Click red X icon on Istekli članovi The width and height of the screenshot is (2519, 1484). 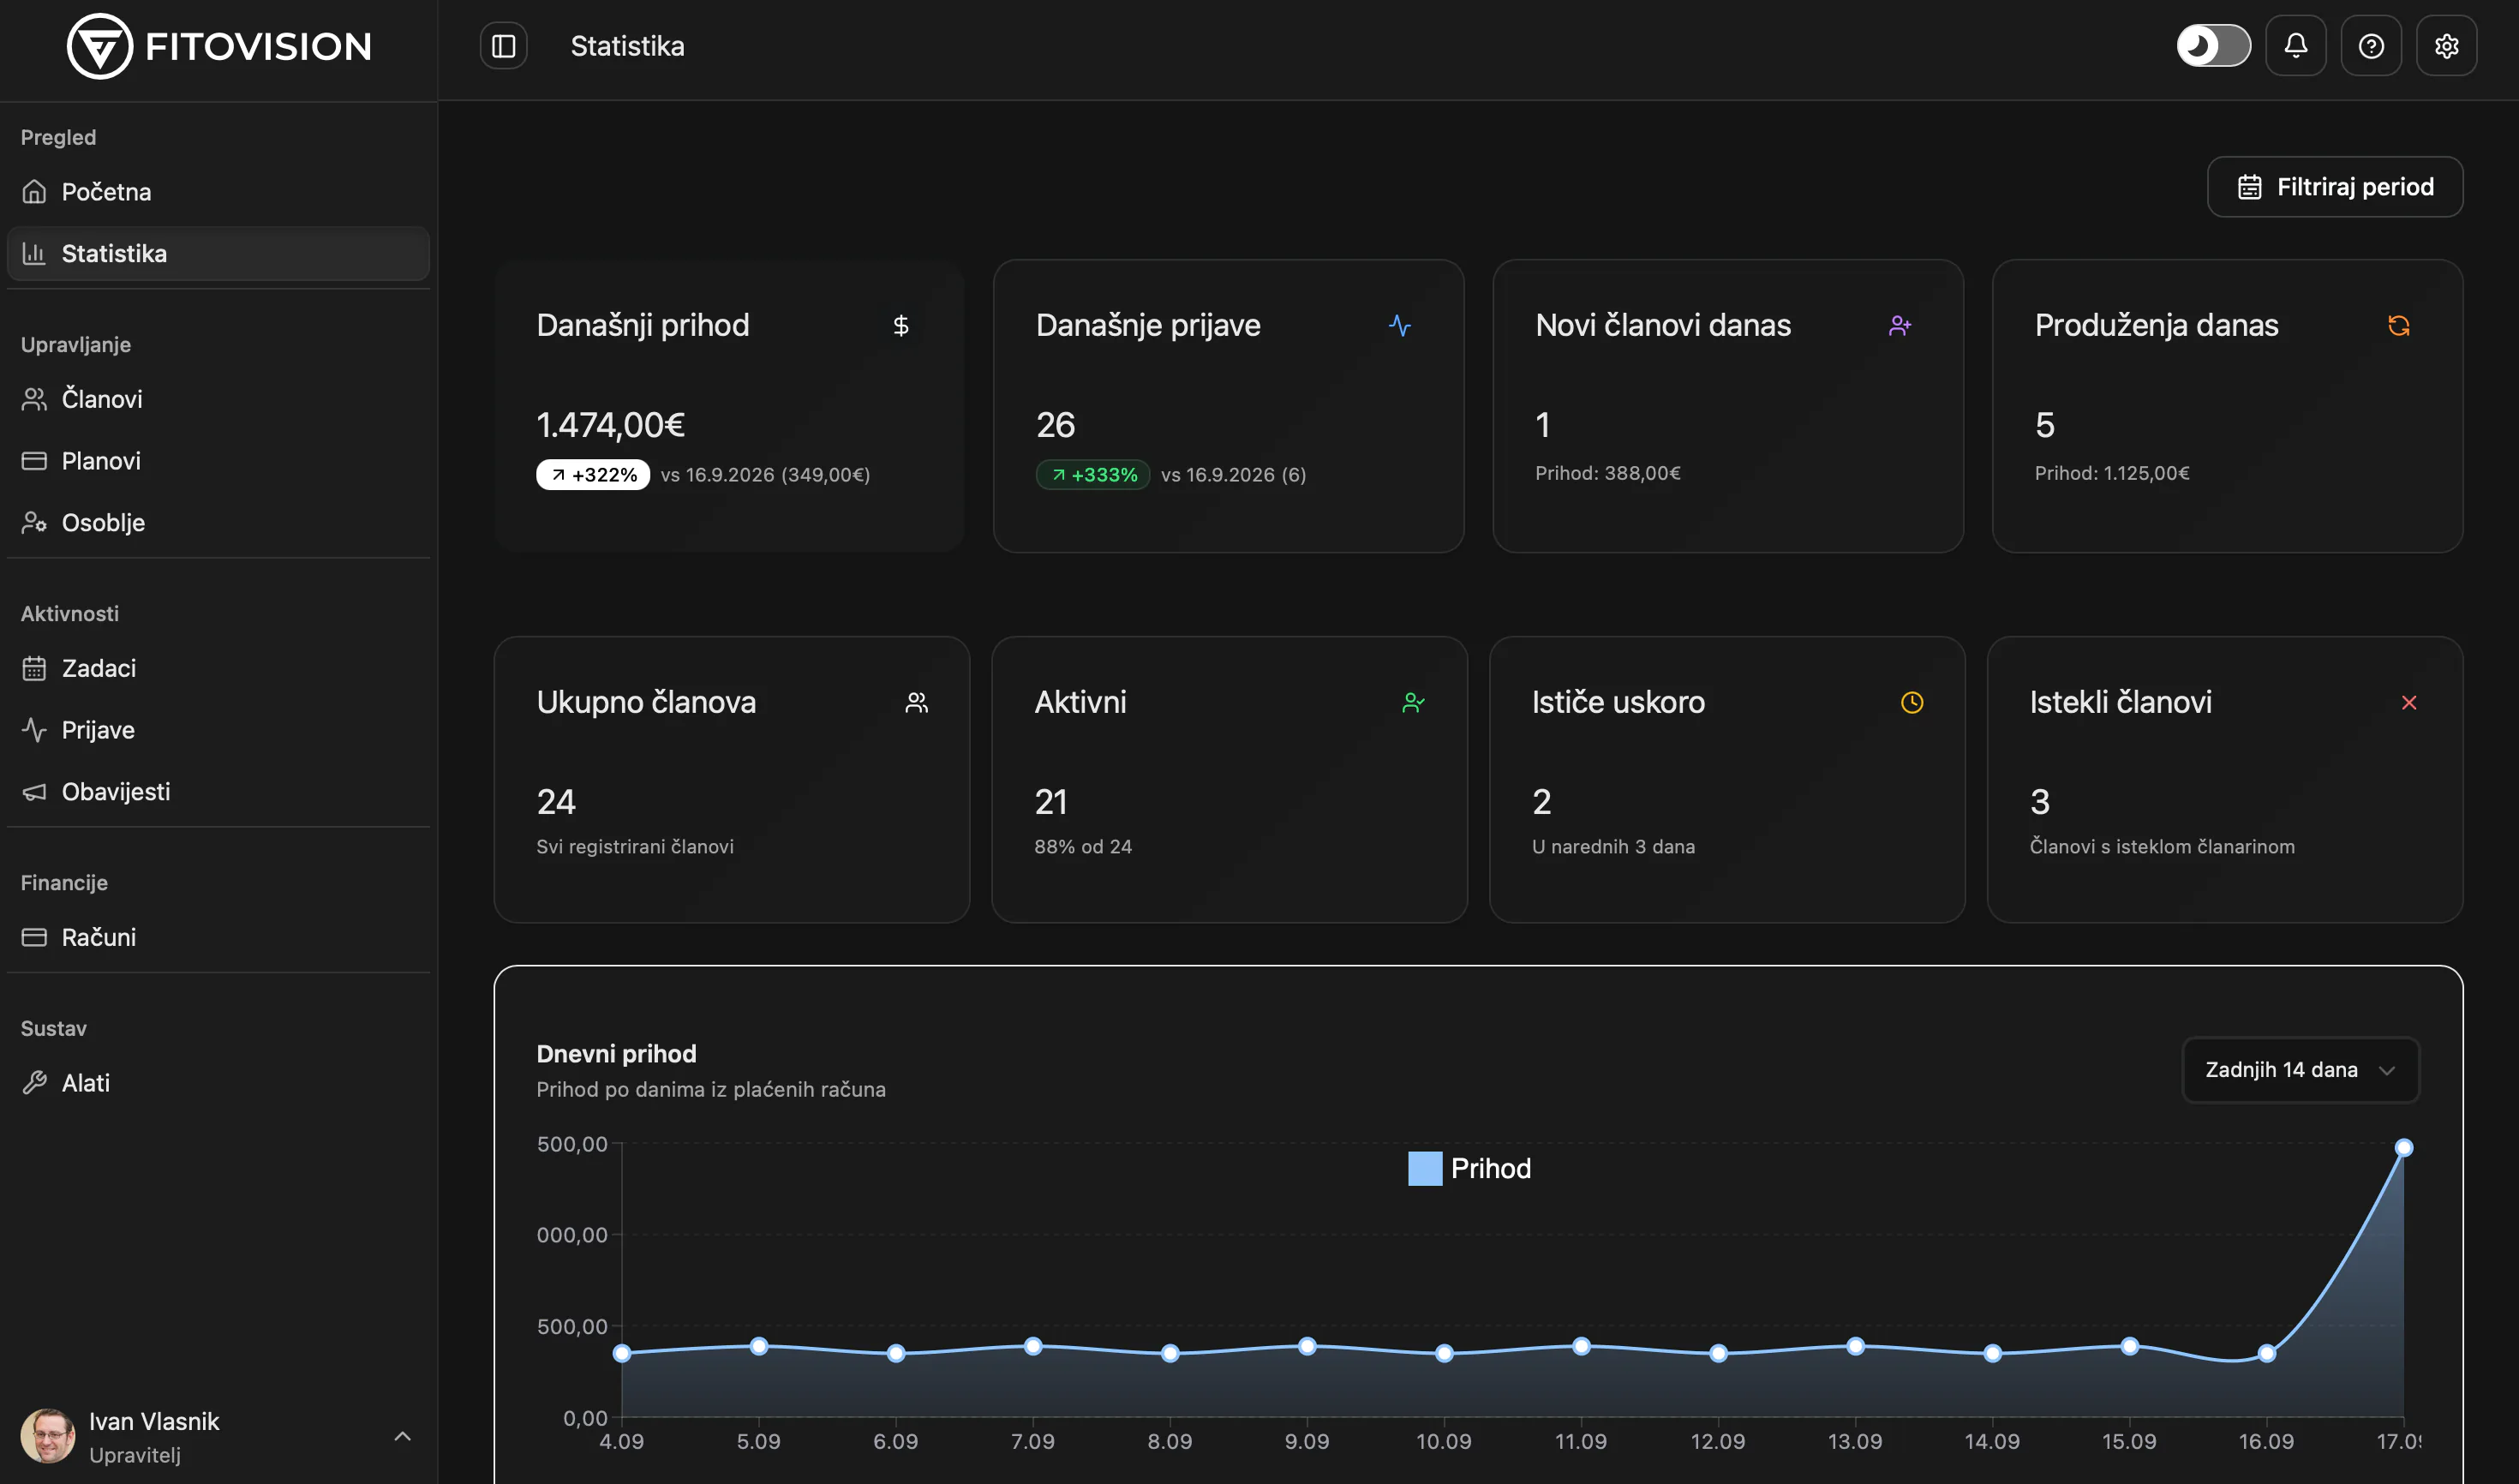2409,703
